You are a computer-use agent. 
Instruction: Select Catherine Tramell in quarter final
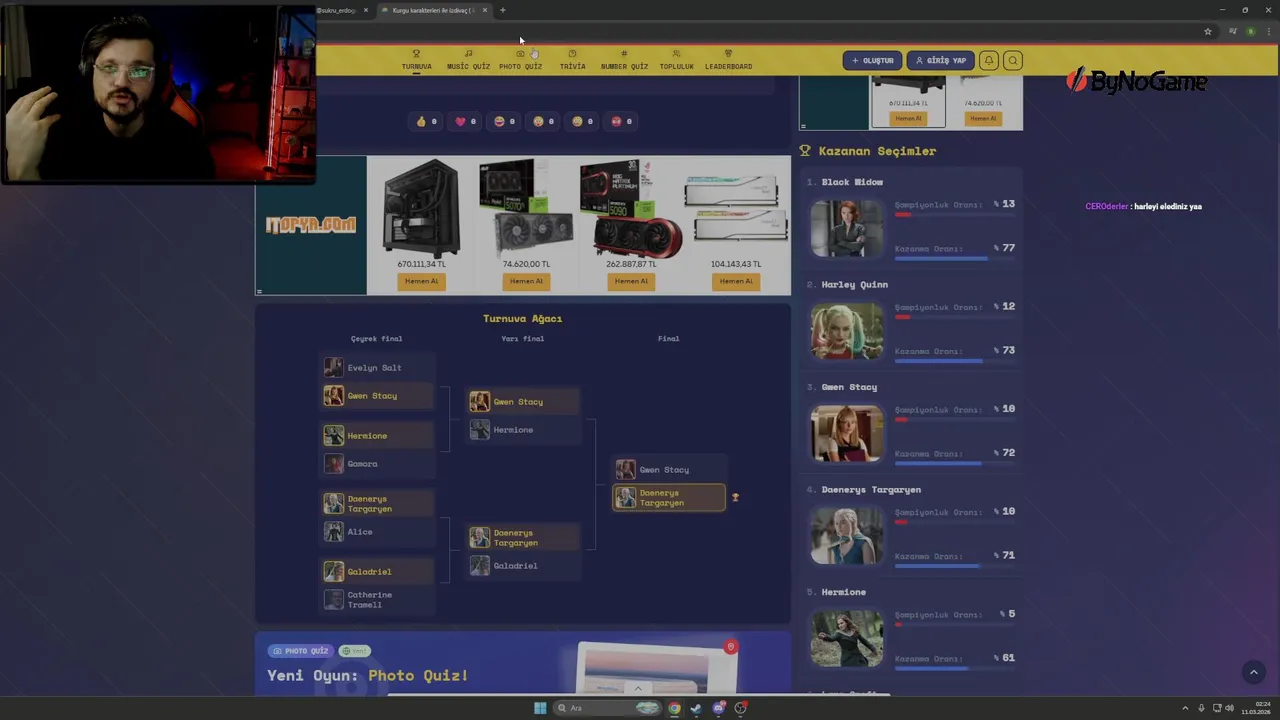click(x=378, y=600)
